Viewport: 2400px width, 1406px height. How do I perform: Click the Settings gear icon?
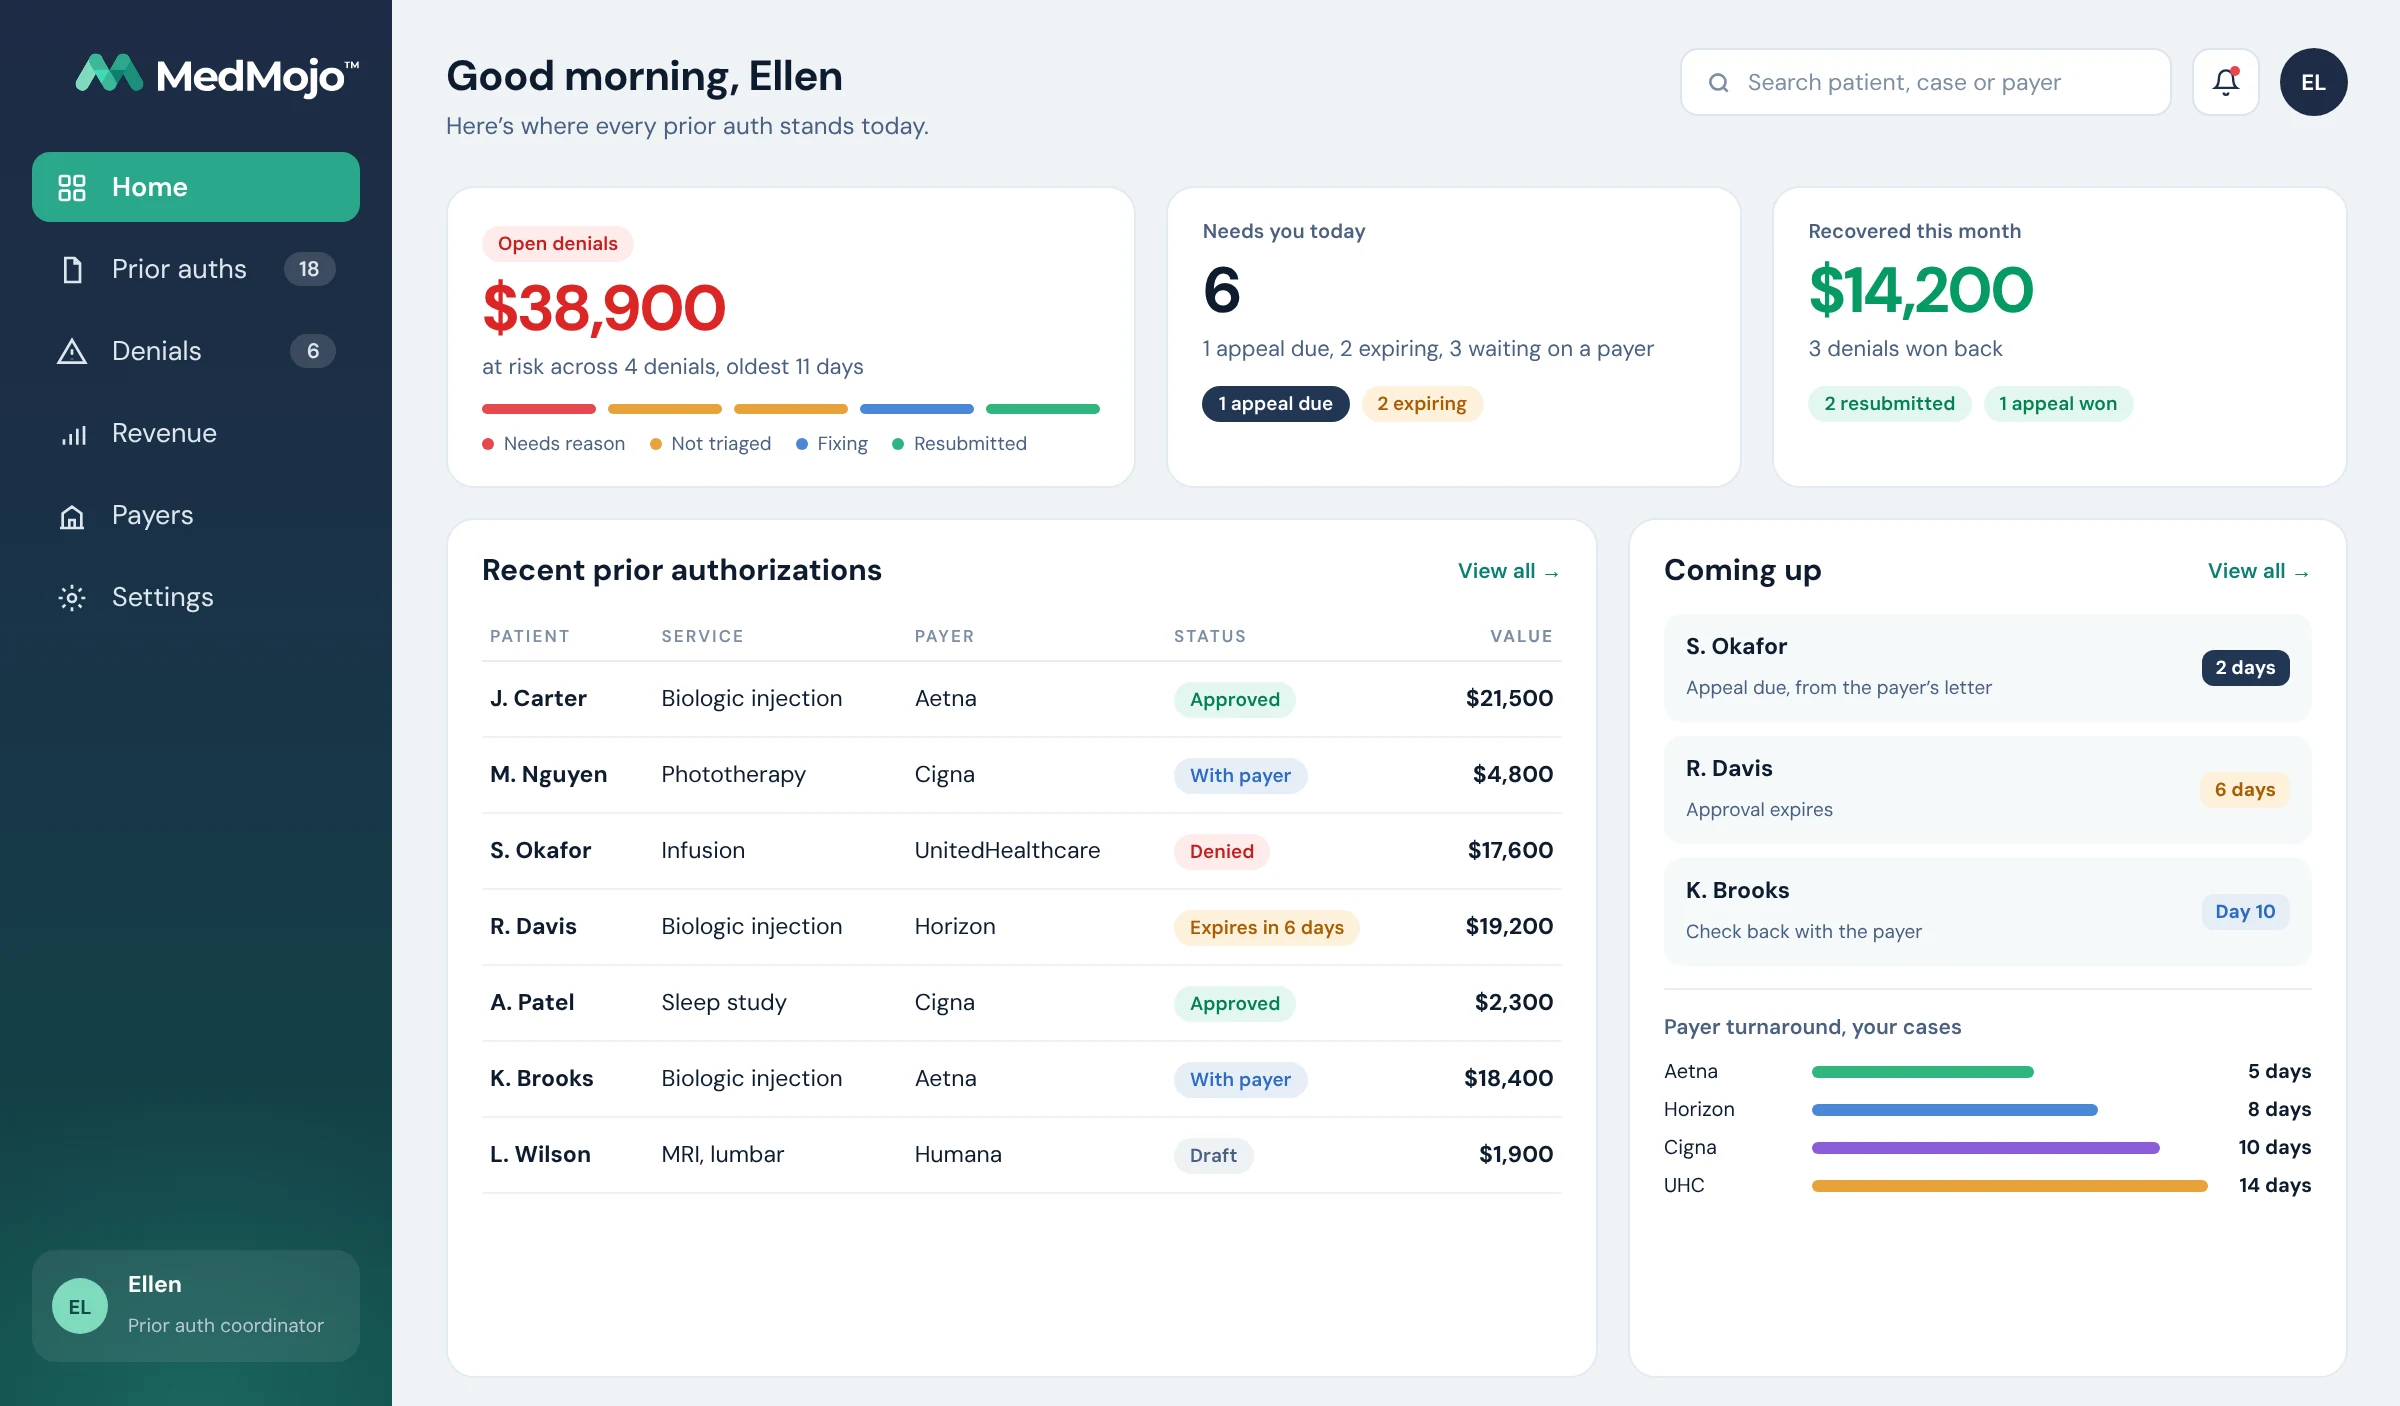(x=72, y=598)
